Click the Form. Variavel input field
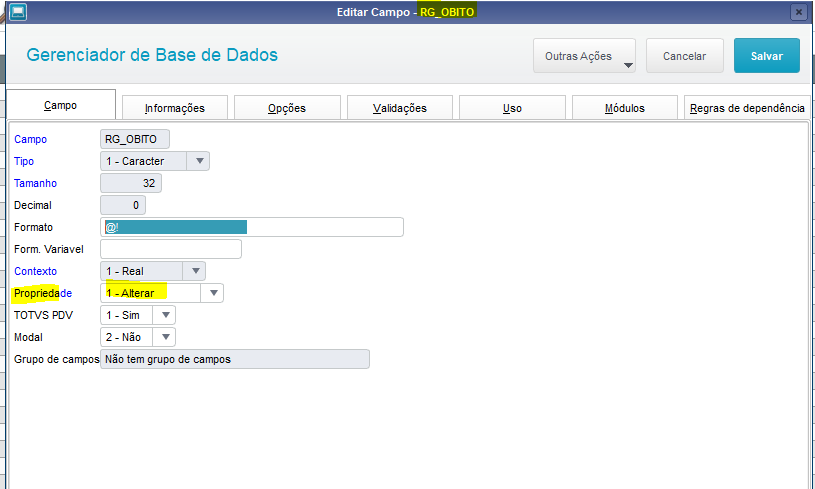The image size is (815, 489). click(x=170, y=249)
